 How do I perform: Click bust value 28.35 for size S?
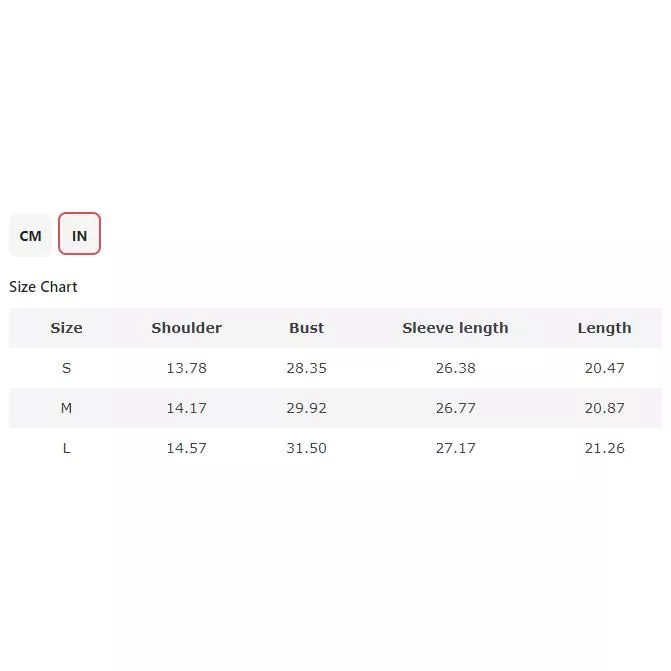(x=306, y=368)
